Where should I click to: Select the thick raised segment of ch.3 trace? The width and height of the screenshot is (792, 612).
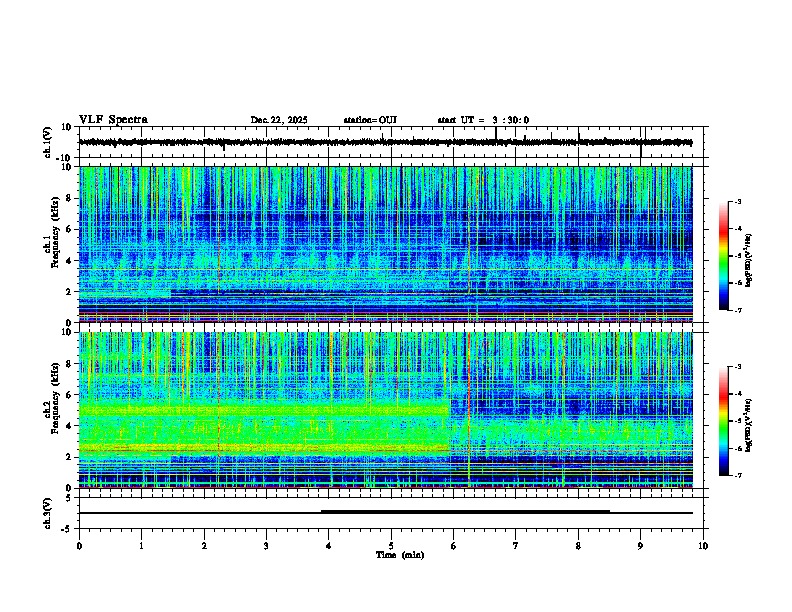[x=465, y=512]
